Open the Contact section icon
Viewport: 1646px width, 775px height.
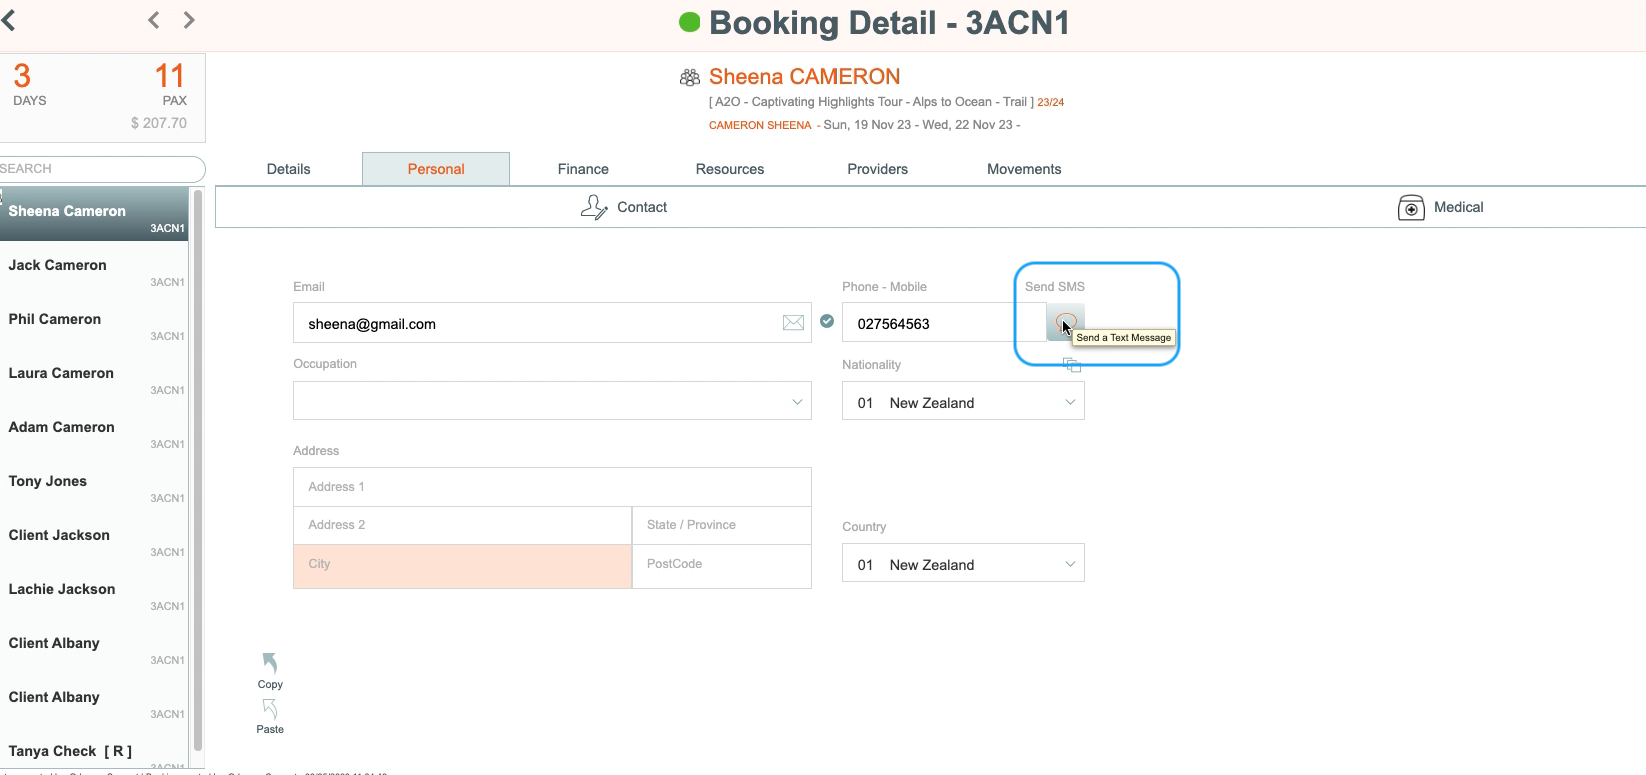pos(594,207)
